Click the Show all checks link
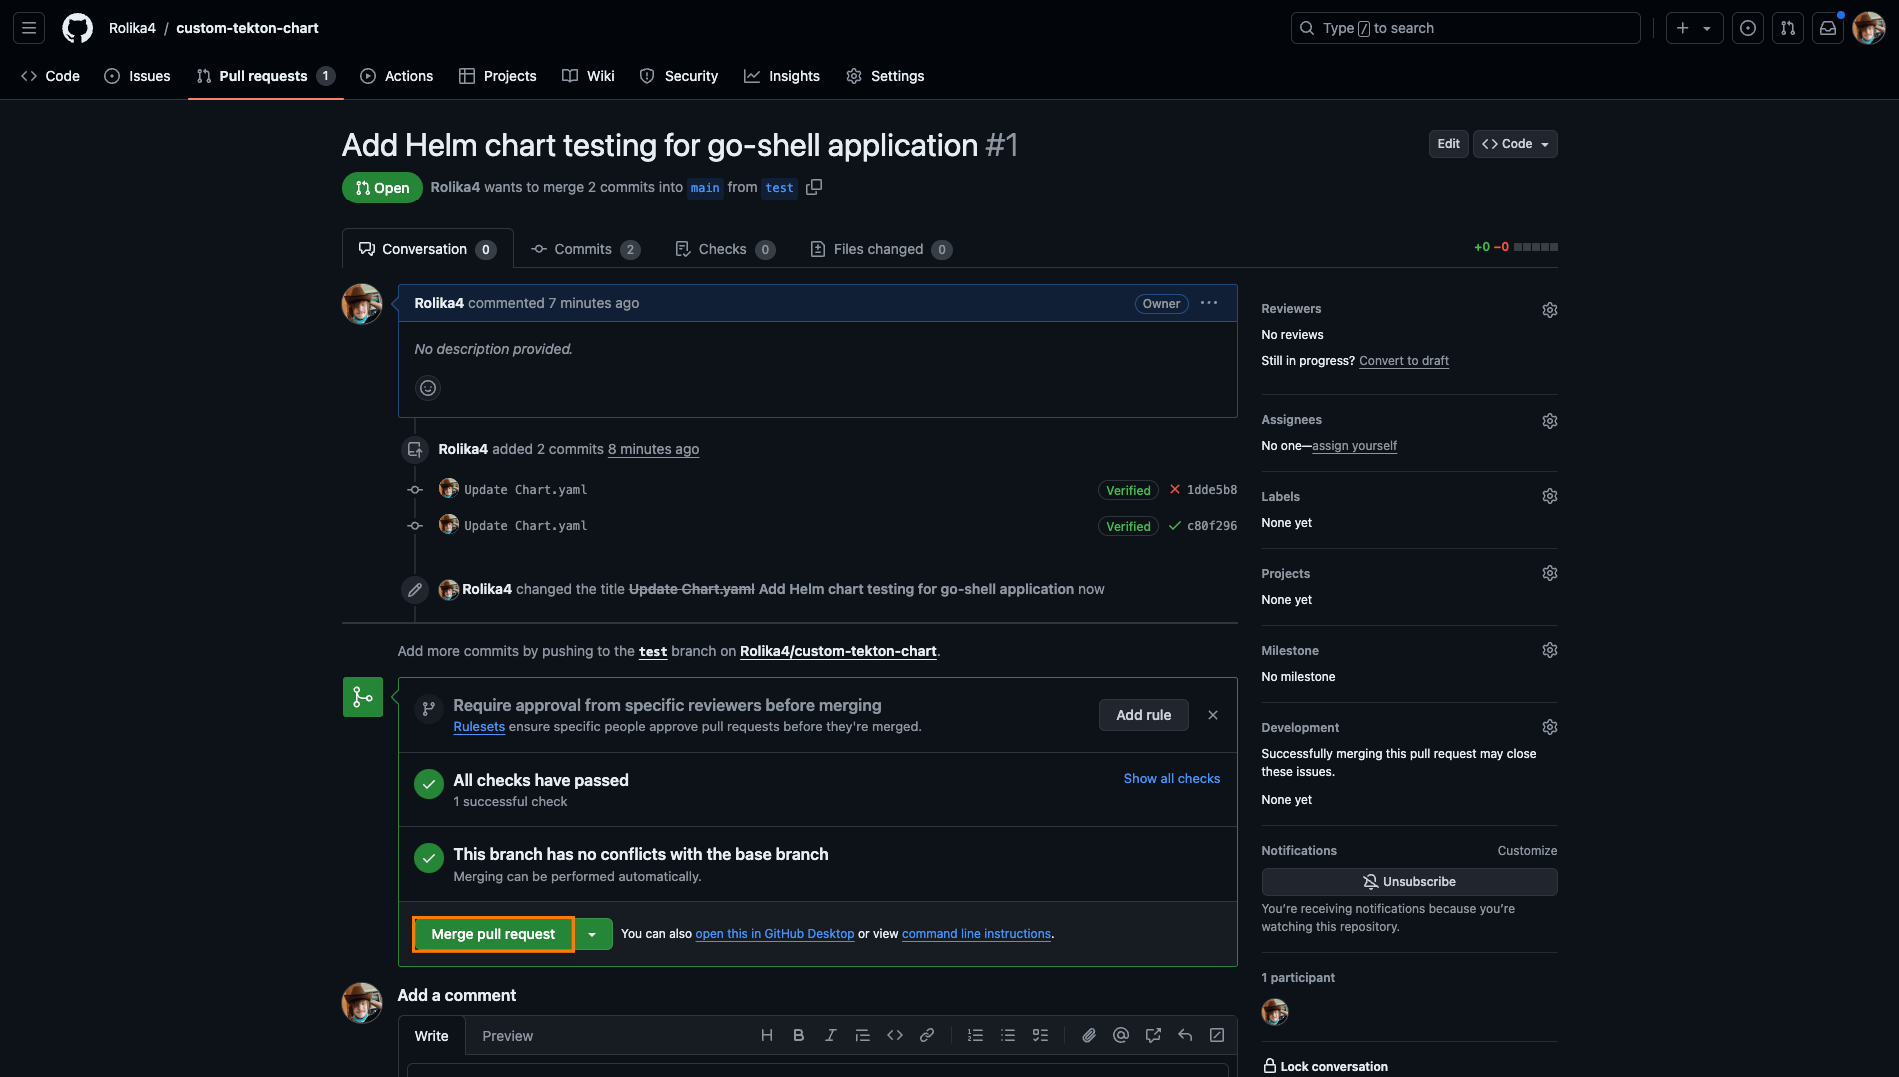The width and height of the screenshot is (1899, 1077). [x=1171, y=779]
